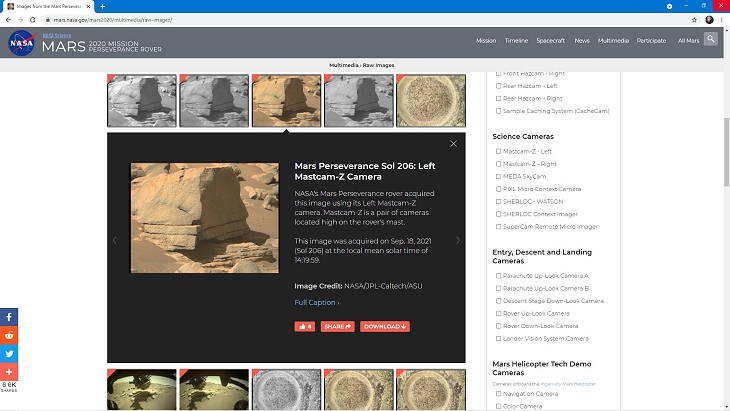Image resolution: width=730 pixels, height=411 pixels.
Task: Select the highlighted color rock thumbnail
Action: [x=286, y=101]
